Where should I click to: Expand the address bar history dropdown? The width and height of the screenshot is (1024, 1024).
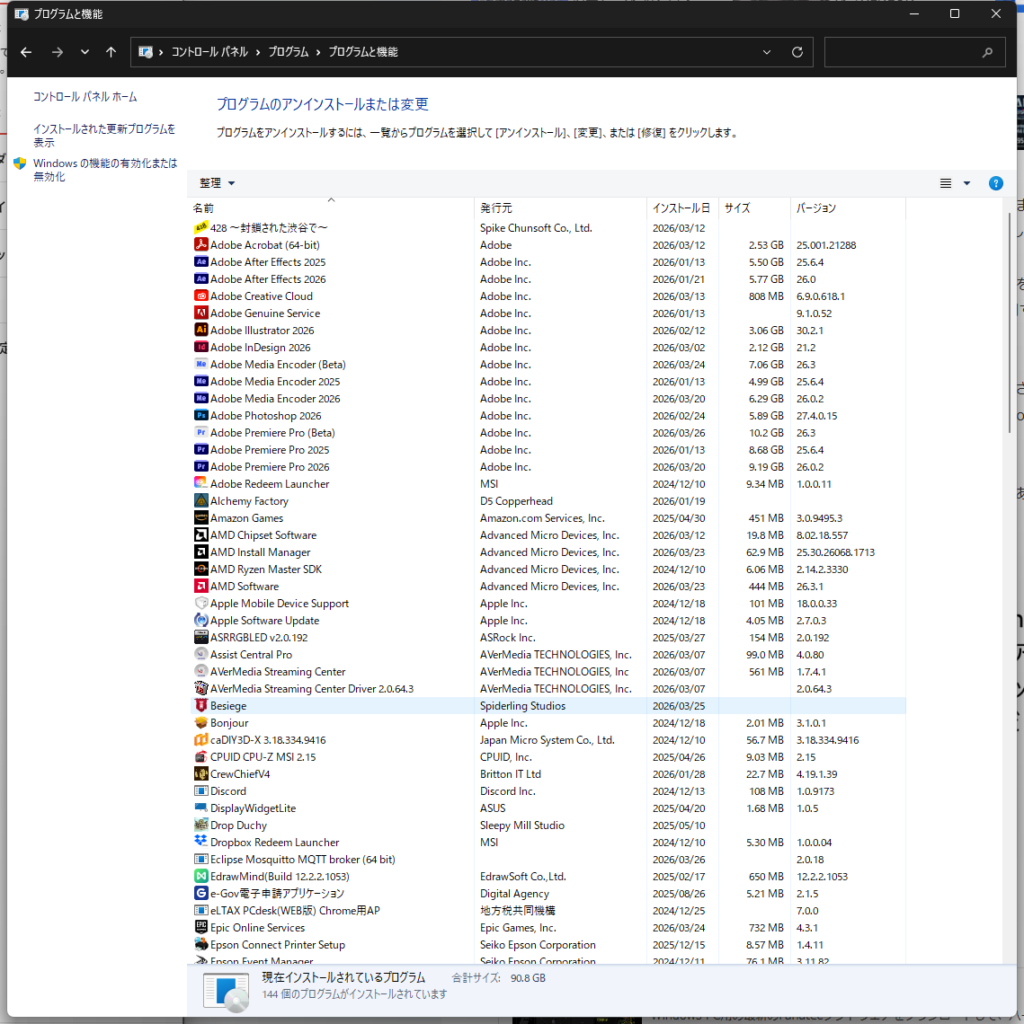click(x=767, y=52)
